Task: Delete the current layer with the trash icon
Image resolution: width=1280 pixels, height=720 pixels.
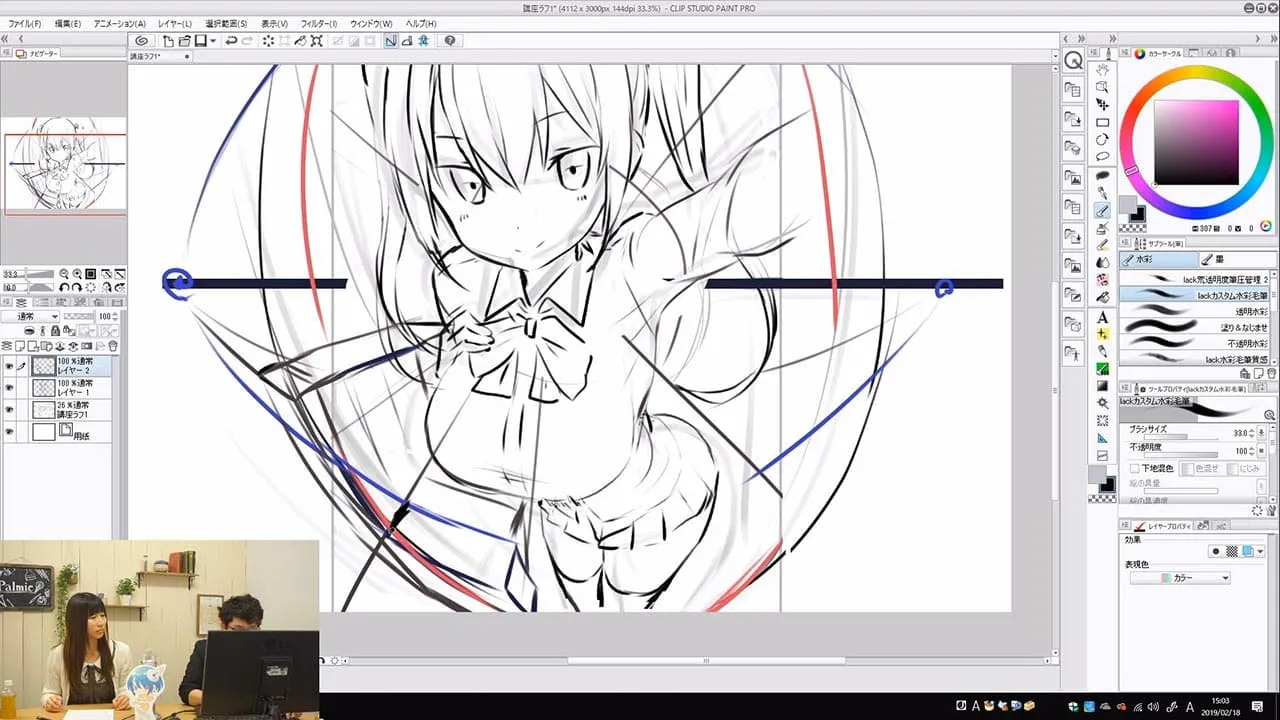Action: click(x=113, y=346)
